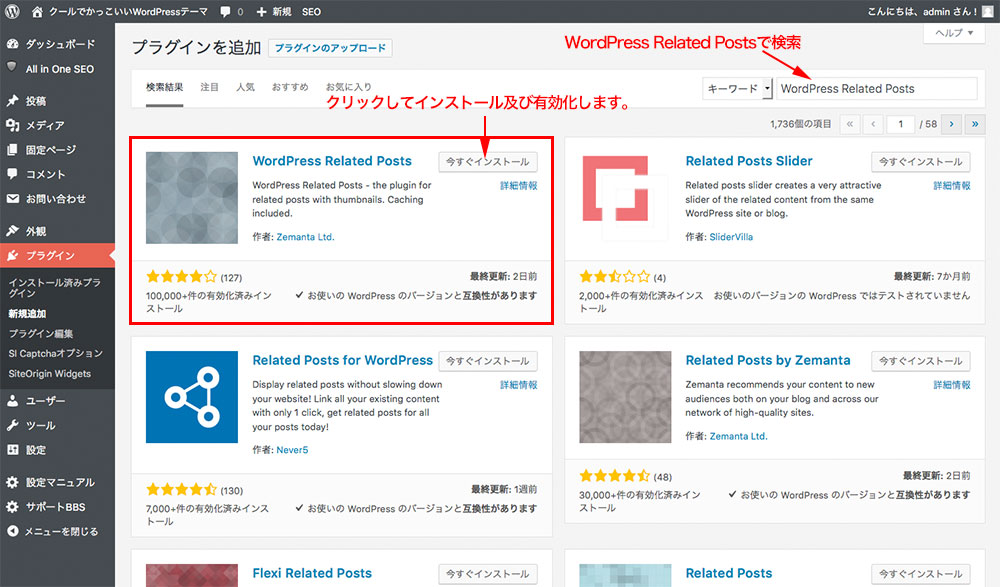The height and width of the screenshot is (587, 1000).
Task: View 詳細情報 for WordPress Related Posts
Action: [518, 186]
